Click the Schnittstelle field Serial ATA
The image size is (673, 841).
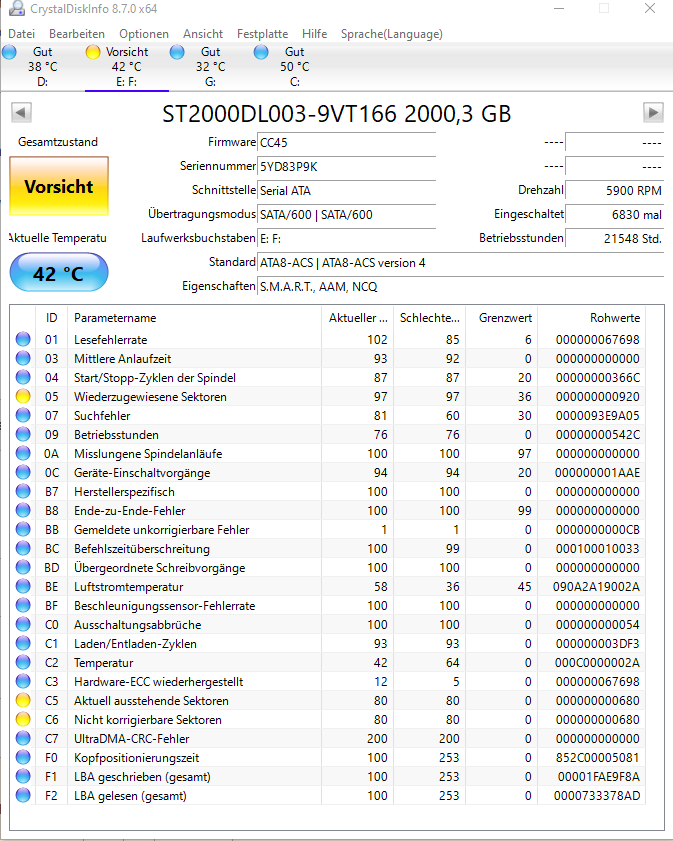tap(346, 190)
